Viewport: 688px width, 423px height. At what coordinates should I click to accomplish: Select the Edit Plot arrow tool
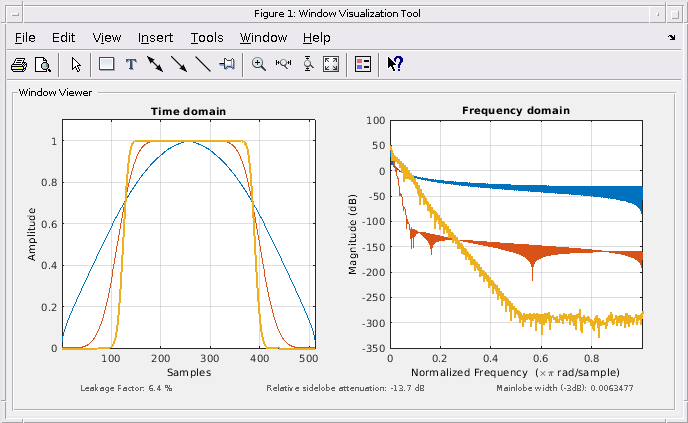pos(76,65)
